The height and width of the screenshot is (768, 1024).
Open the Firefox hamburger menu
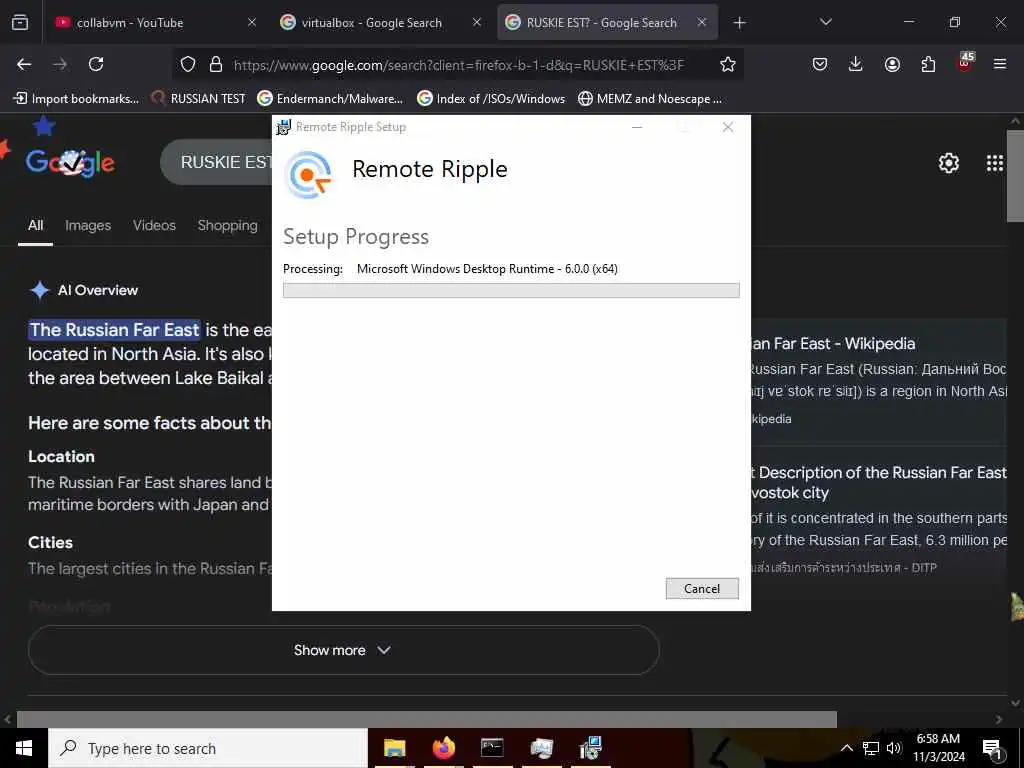[1000, 64]
